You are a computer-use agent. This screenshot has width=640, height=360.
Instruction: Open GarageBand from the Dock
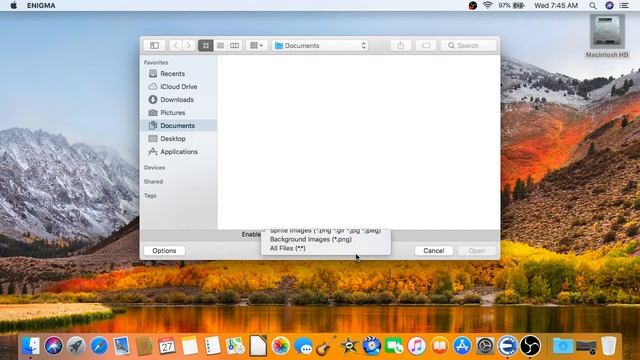[326, 346]
